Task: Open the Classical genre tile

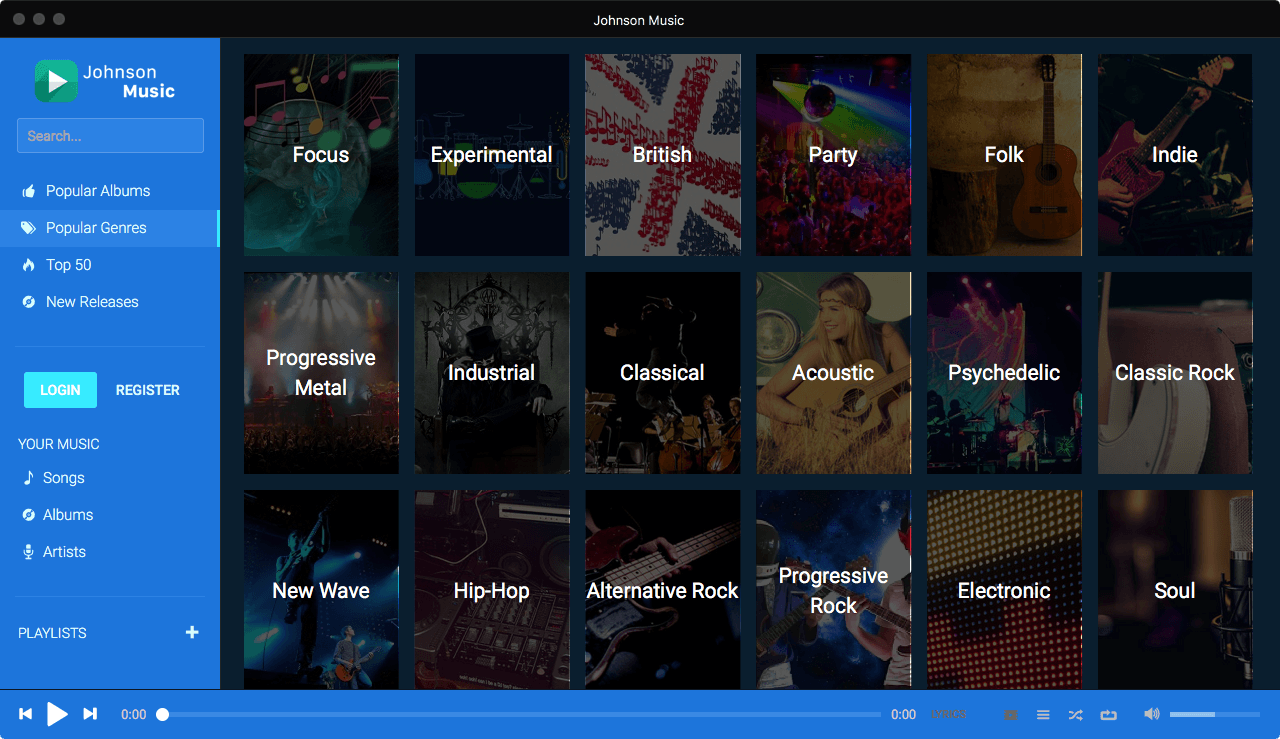Action: pyautogui.click(x=663, y=373)
